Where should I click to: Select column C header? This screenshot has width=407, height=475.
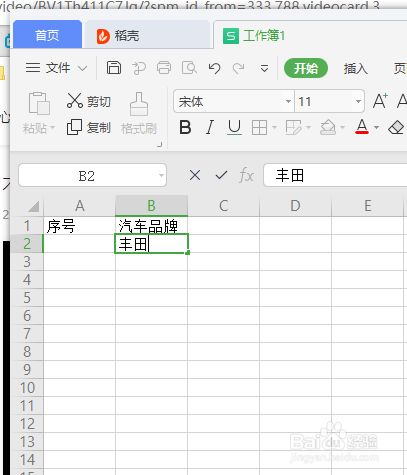tap(223, 206)
